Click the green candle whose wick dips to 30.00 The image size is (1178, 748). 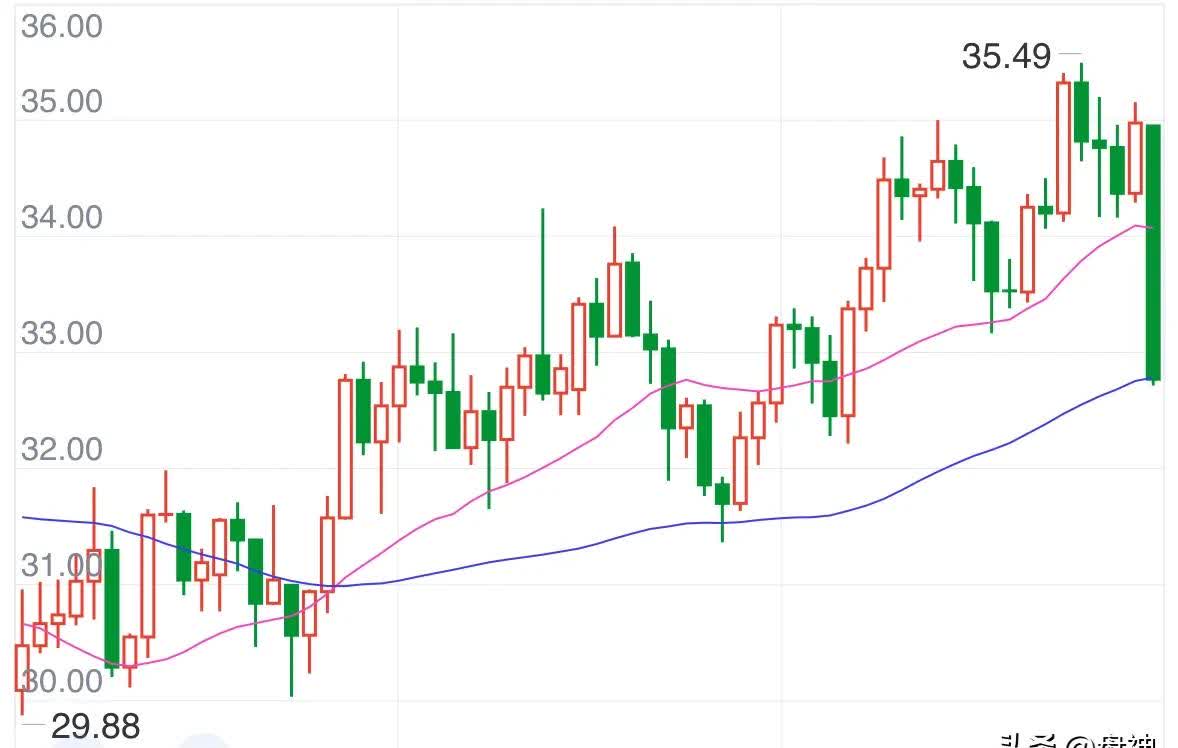[x=291, y=610]
